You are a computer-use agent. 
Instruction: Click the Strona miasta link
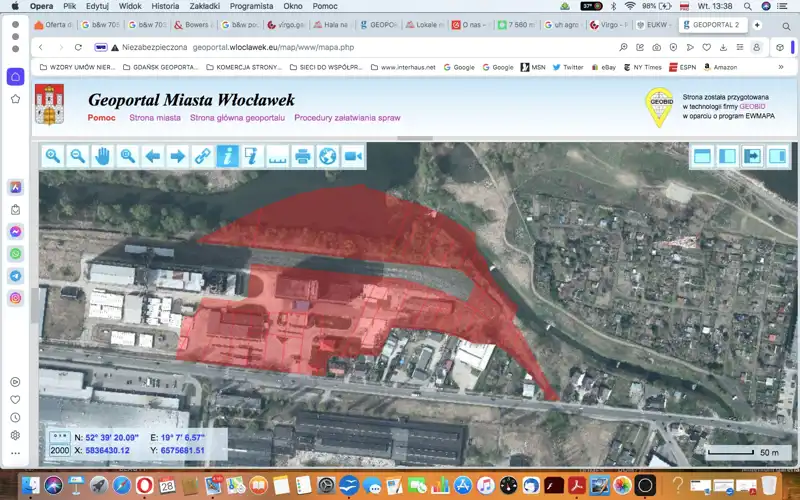pos(155,118)
